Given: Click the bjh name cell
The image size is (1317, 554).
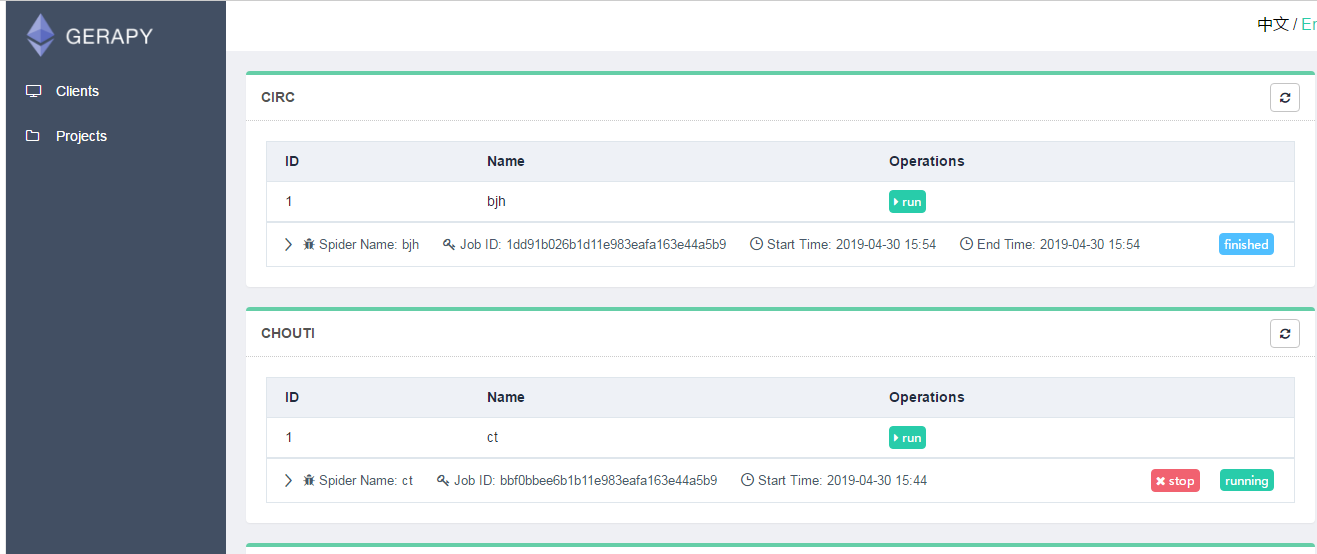Looking at the screenshot, I should 497,202.
